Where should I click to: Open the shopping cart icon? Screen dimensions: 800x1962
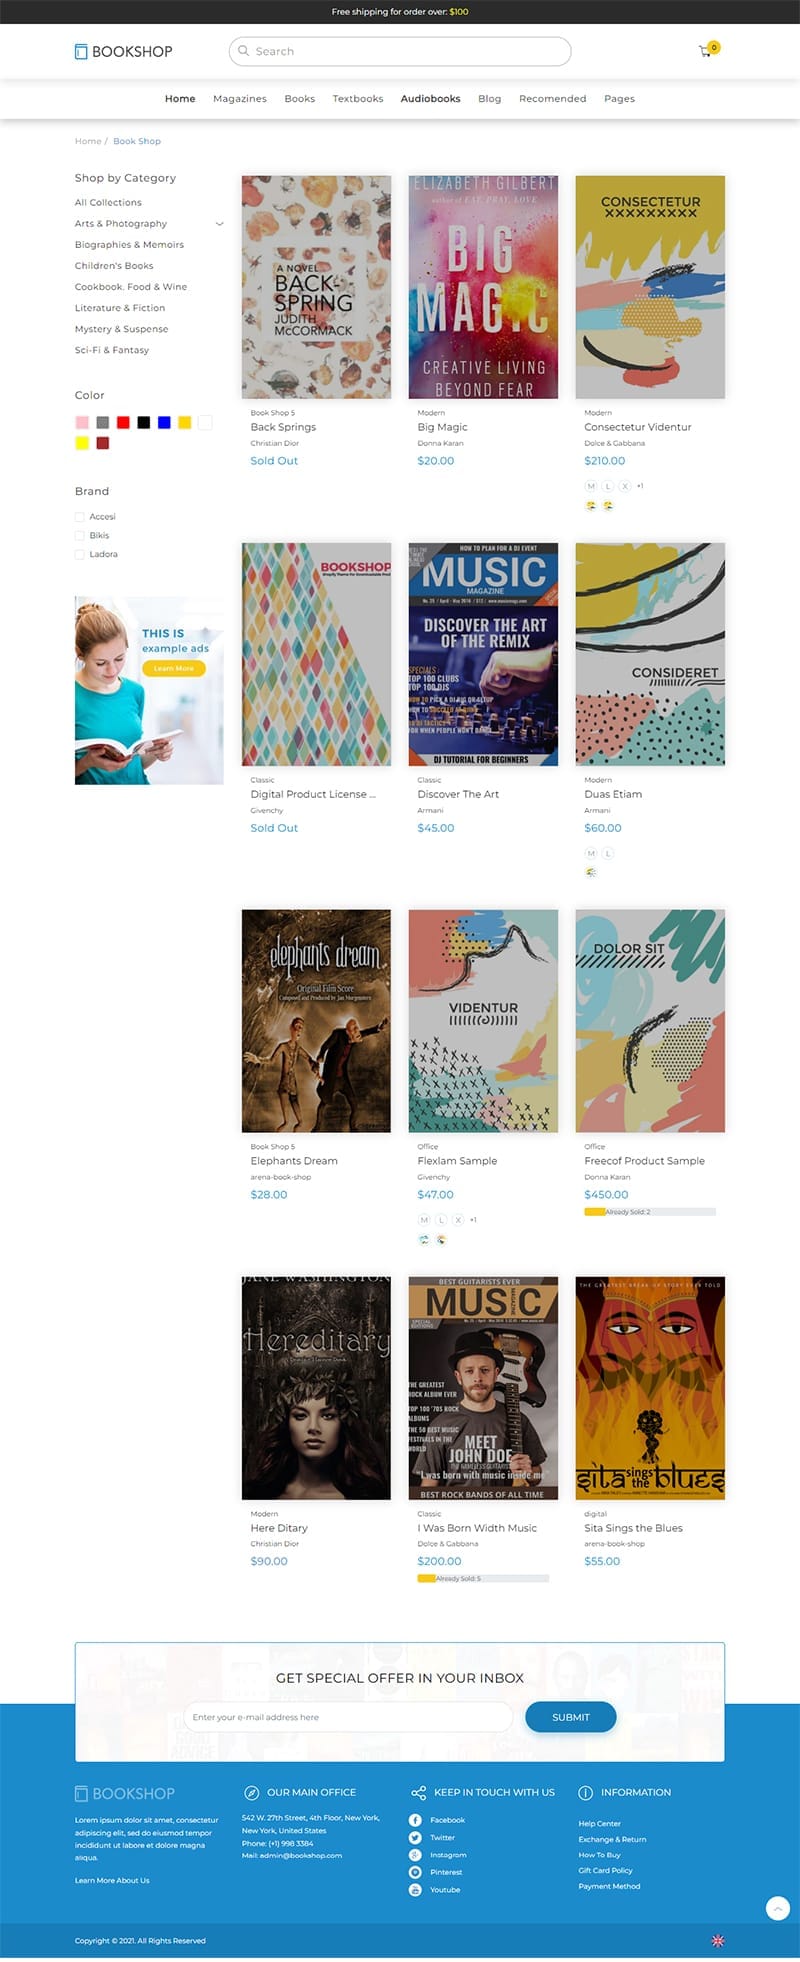coord(705,51)
